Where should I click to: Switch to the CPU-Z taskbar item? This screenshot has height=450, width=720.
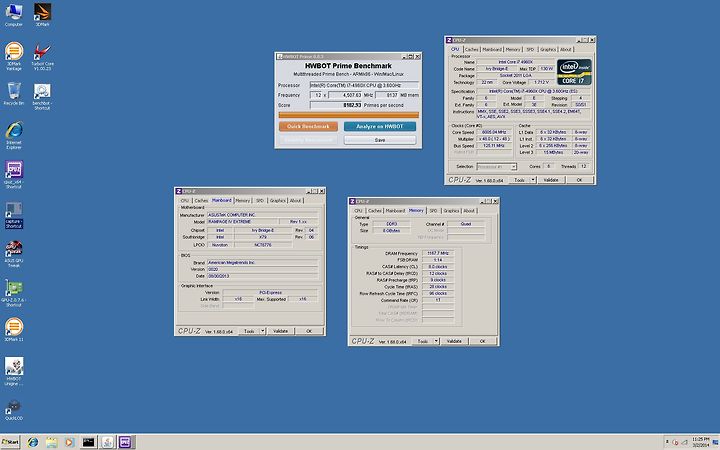(125, 442)
